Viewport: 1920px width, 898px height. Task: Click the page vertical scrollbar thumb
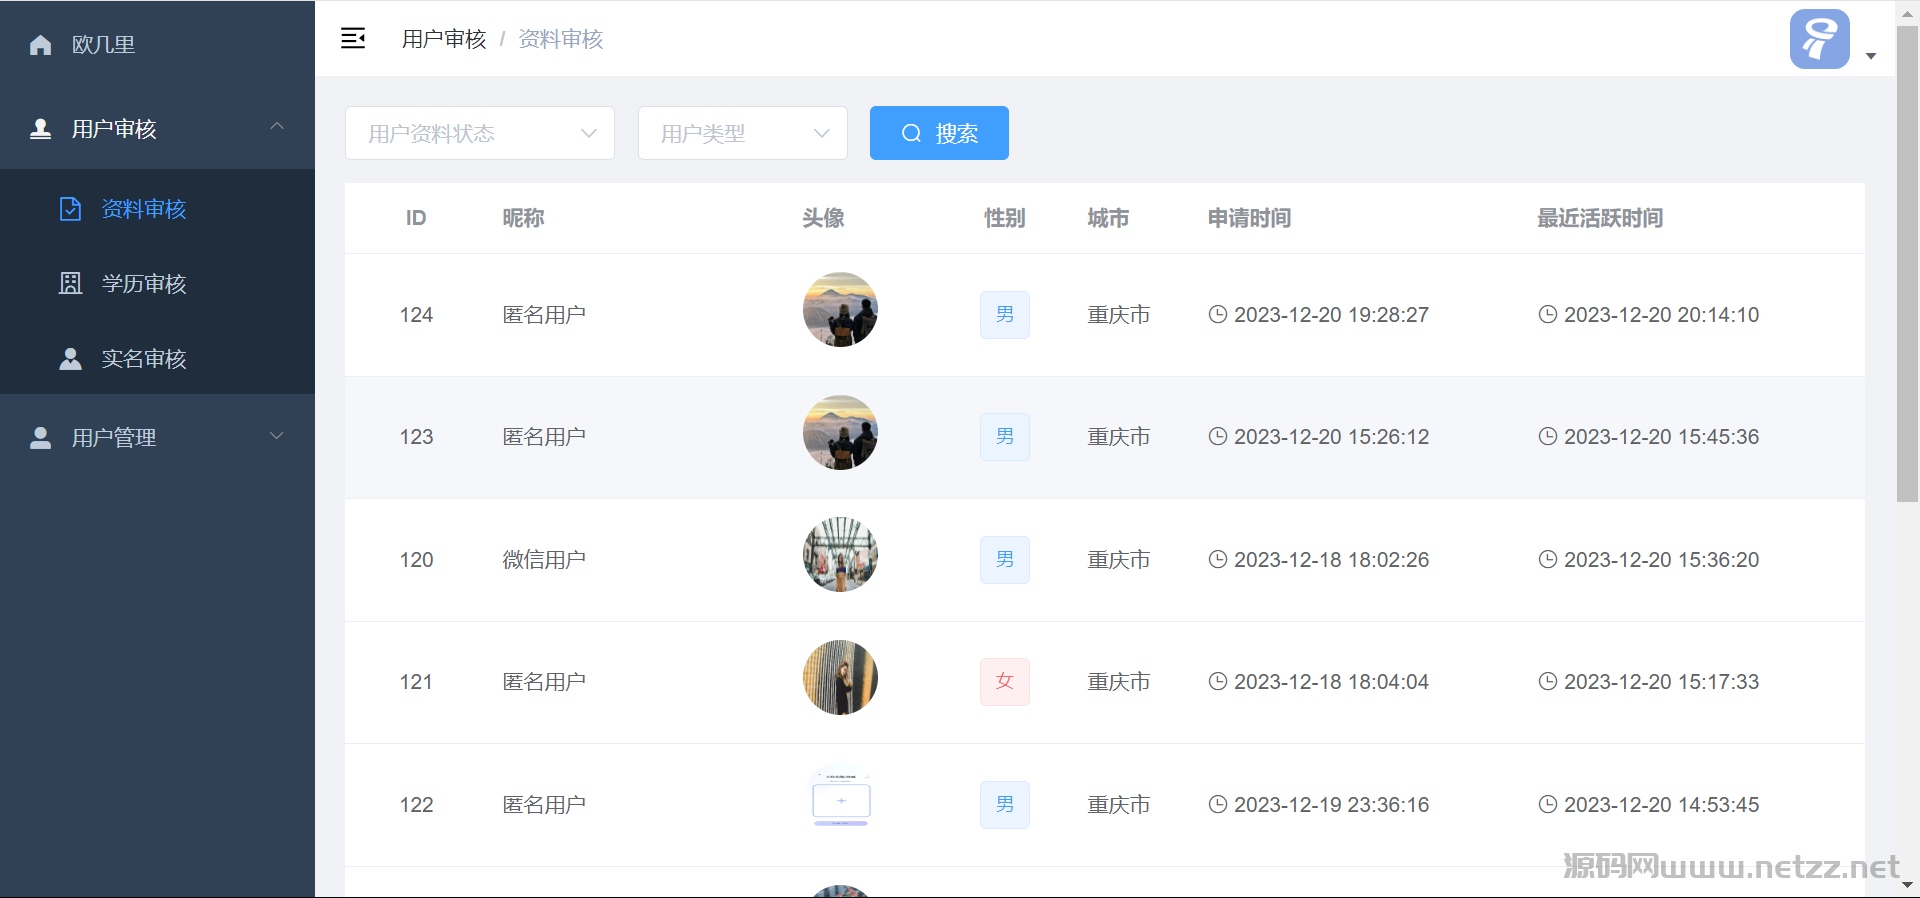point(1907,263)
